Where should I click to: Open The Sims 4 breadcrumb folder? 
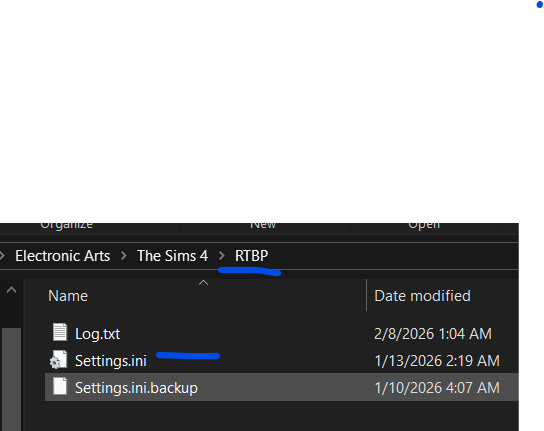click(x=172, y=256)
